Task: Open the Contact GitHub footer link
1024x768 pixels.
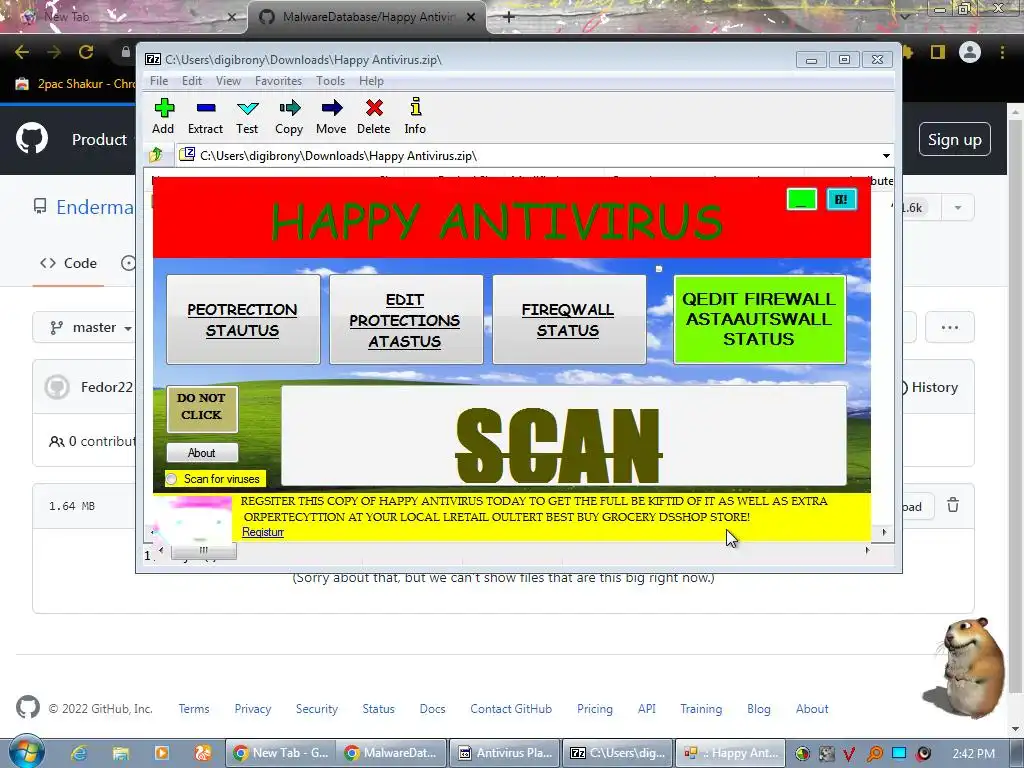Action: (511, 709)
